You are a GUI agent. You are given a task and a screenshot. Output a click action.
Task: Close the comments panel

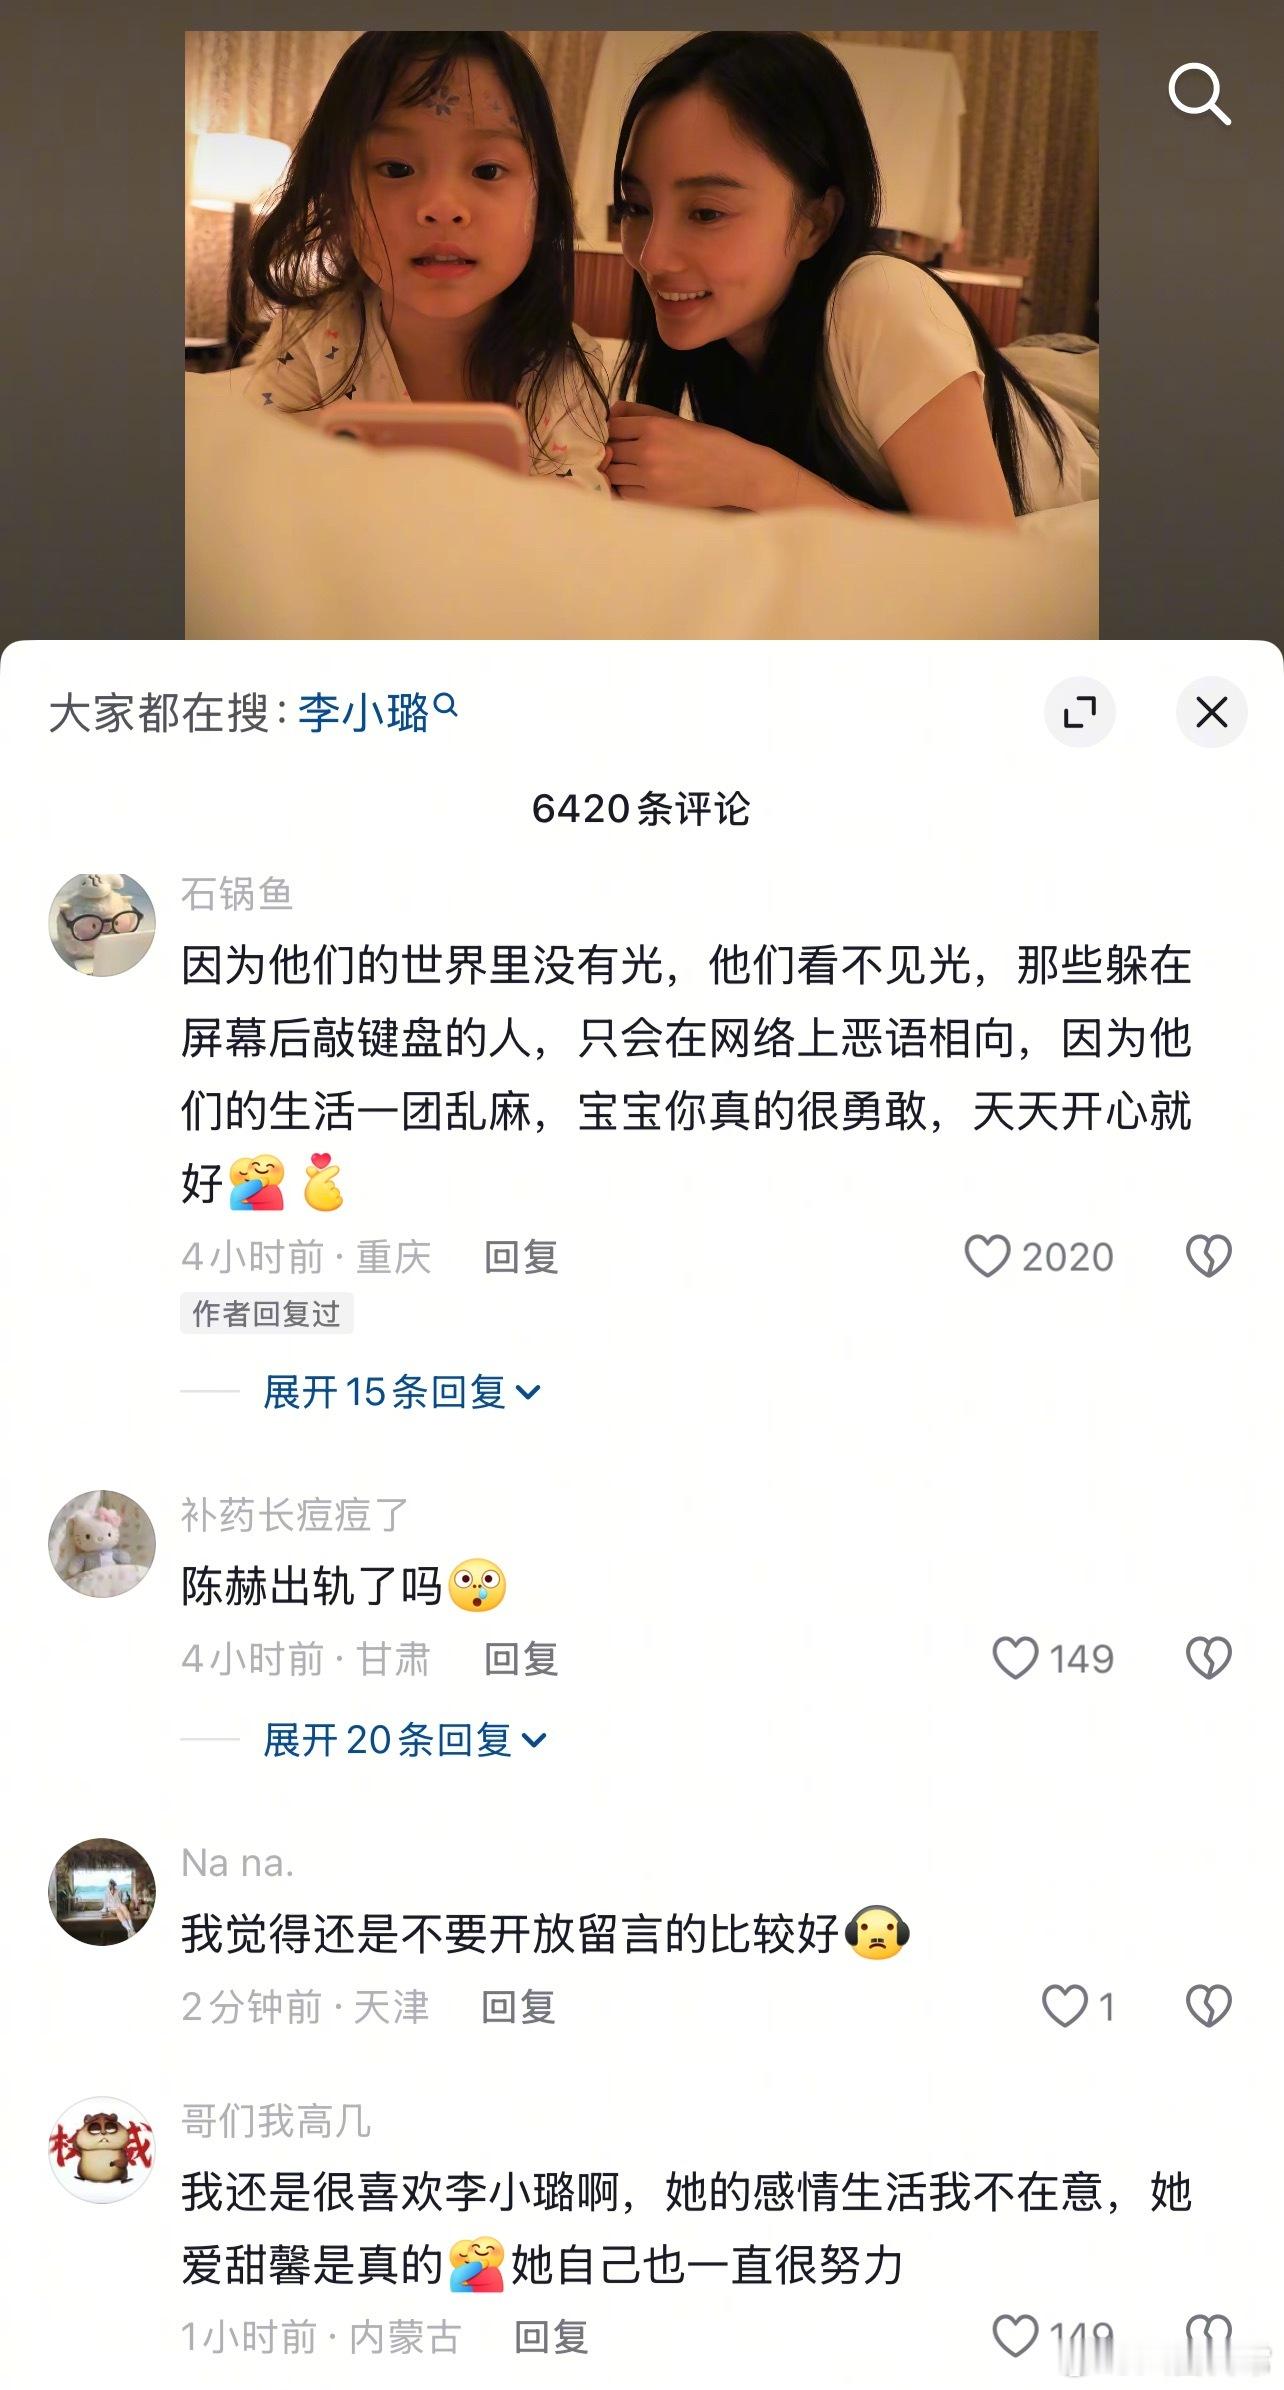click(x=1212, y=712)
